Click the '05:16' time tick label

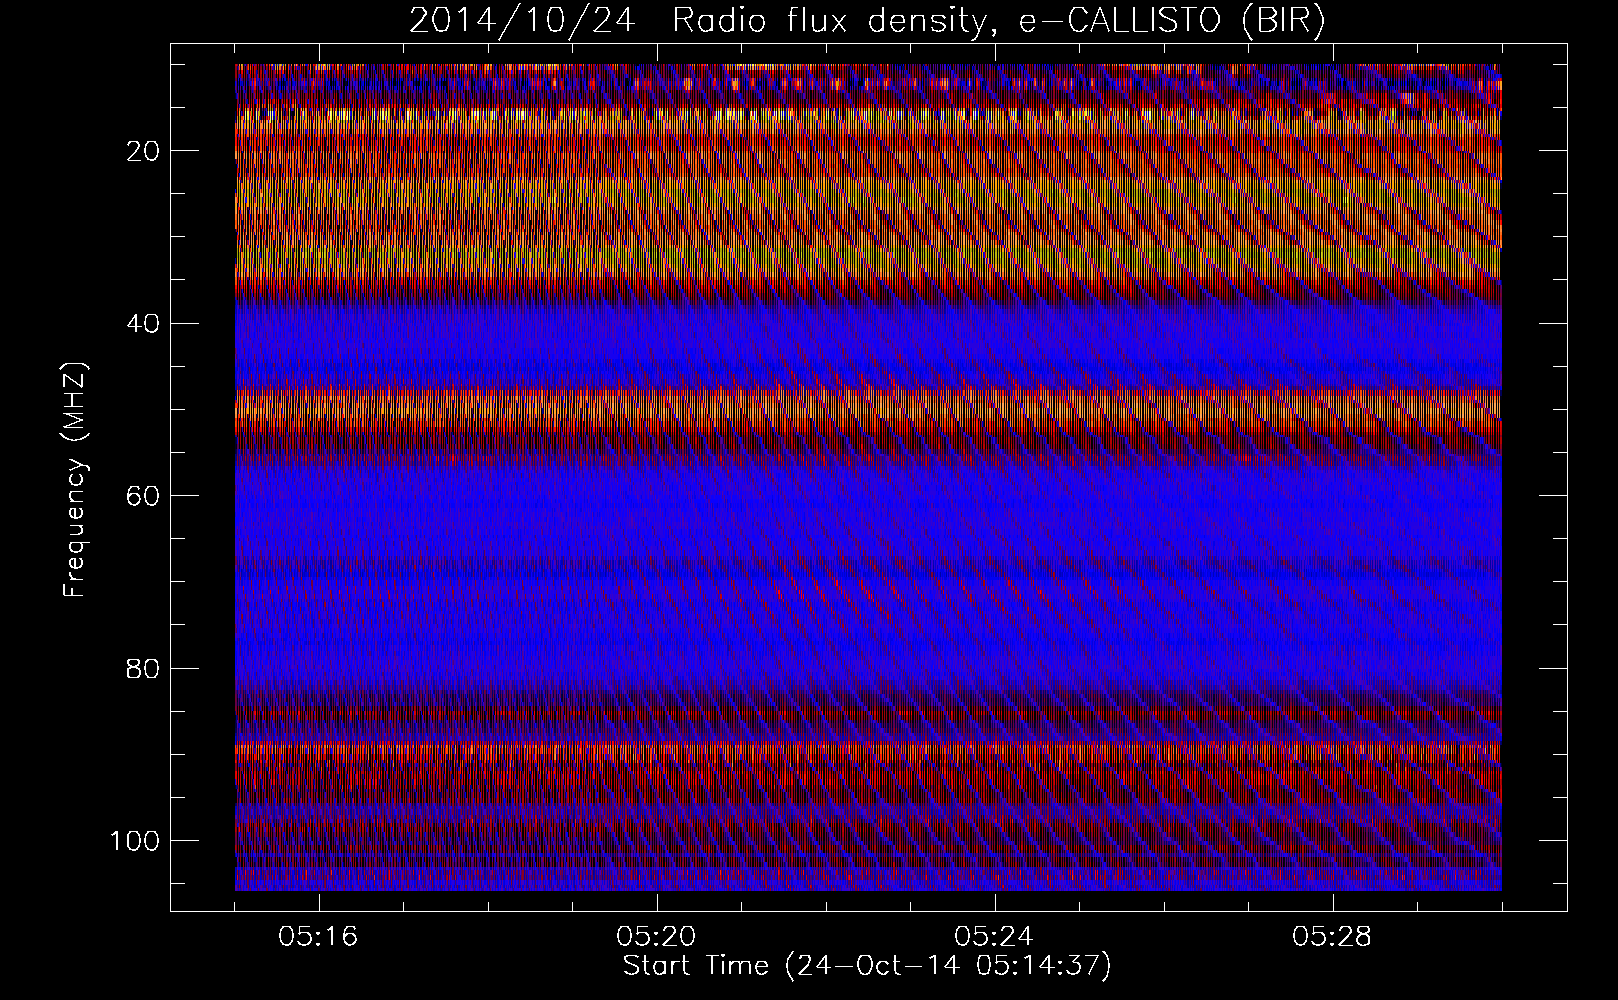319,937
